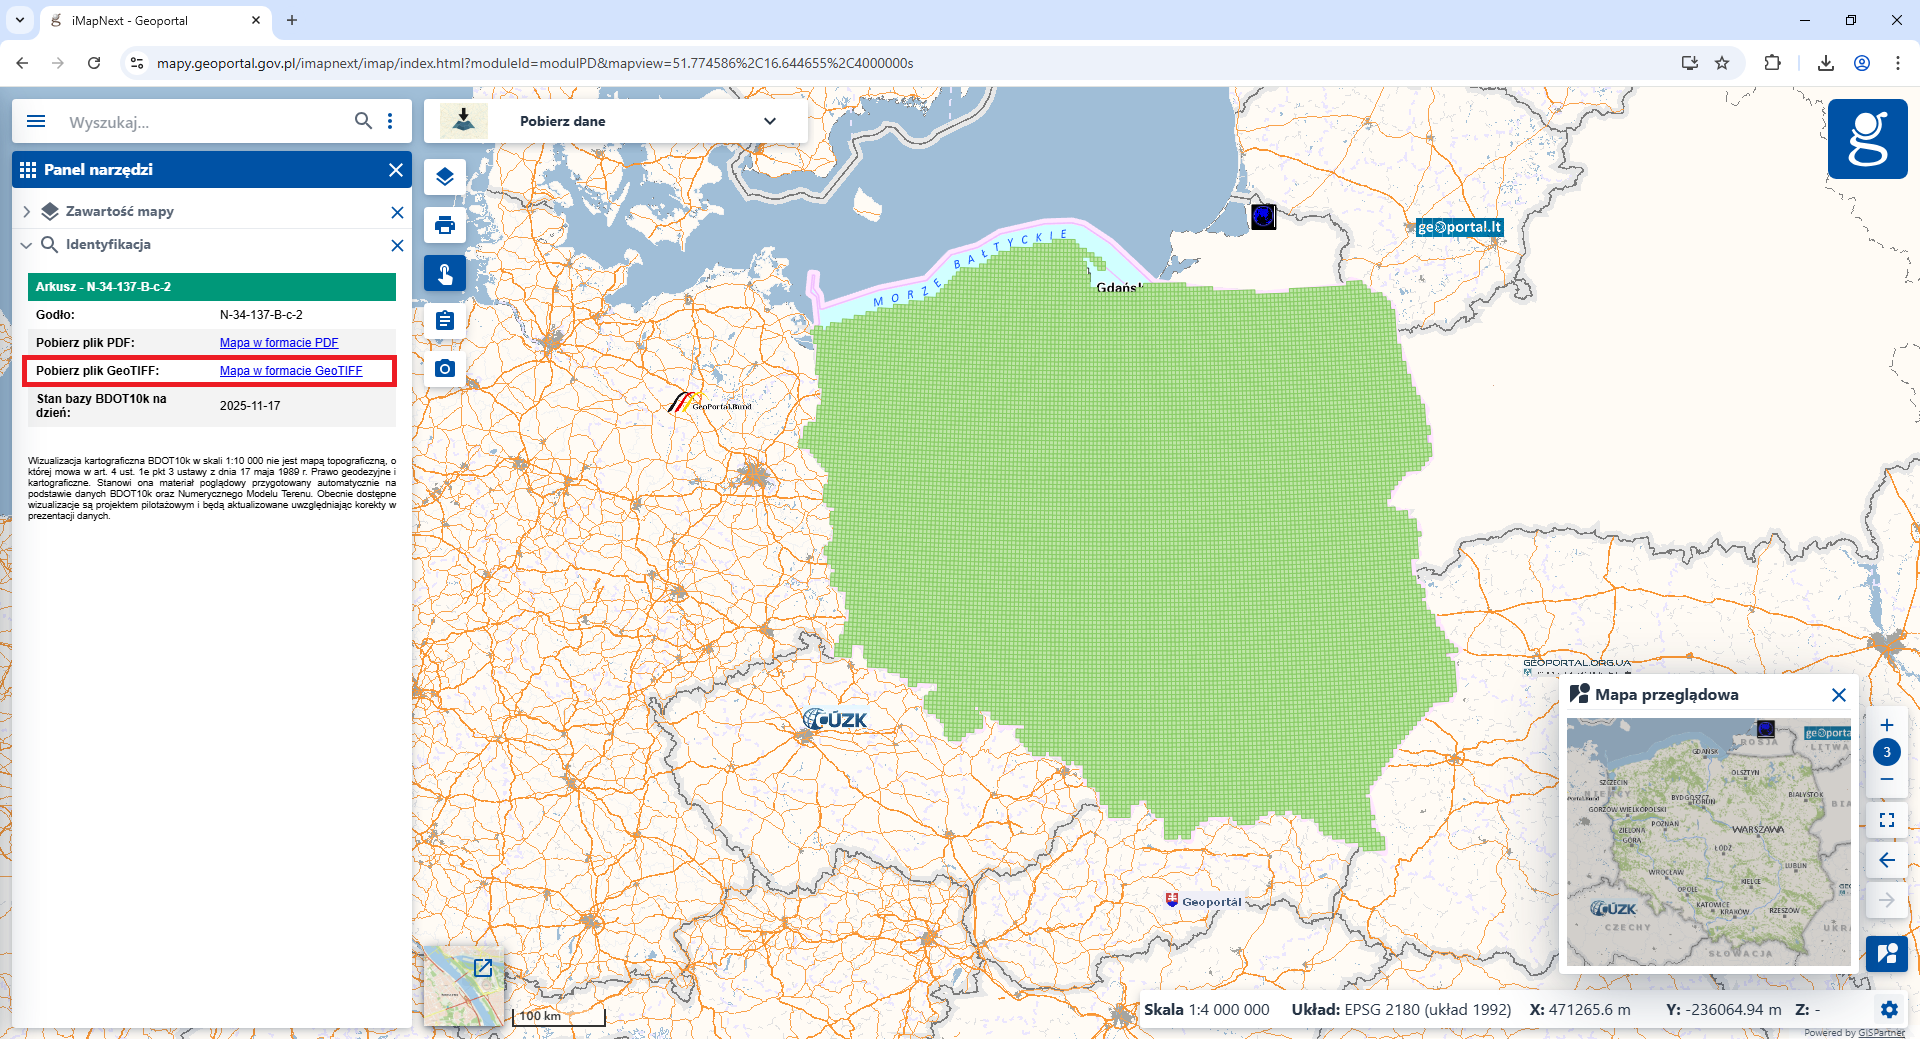1920x1039 pixels.
Task: Open the hamburger menu next to search
Action: coord(36,121)
